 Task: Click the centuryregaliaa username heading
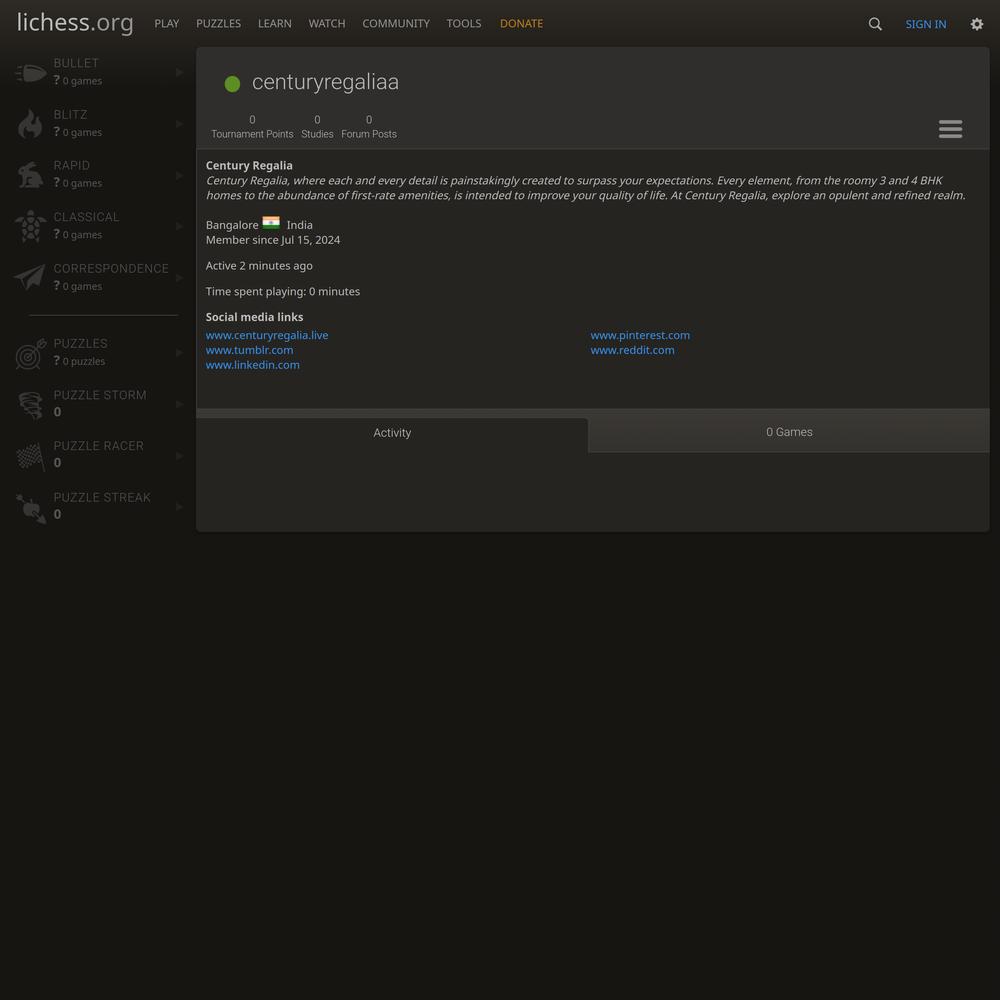coord(325,82)
